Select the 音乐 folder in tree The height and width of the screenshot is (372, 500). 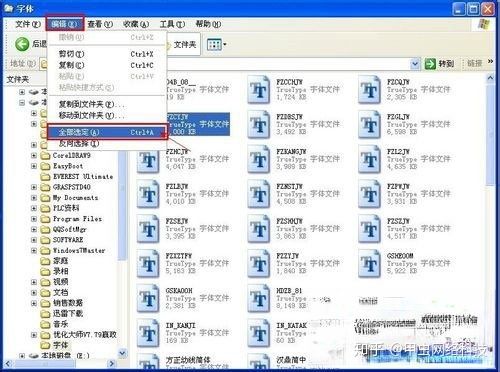(x=60, y=324)
